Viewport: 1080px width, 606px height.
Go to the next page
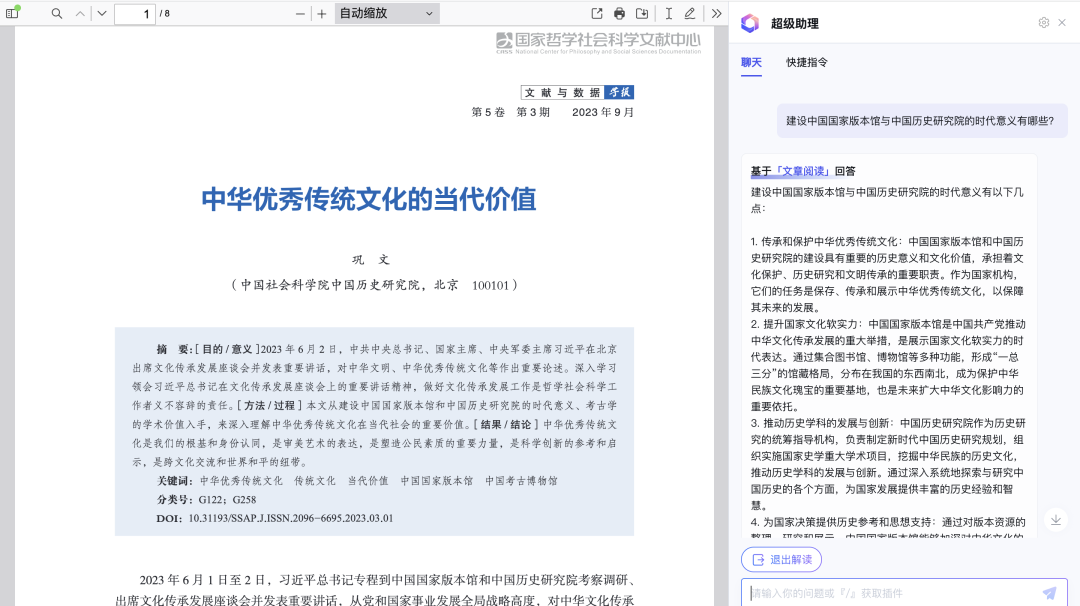click(x=102, y=13)
